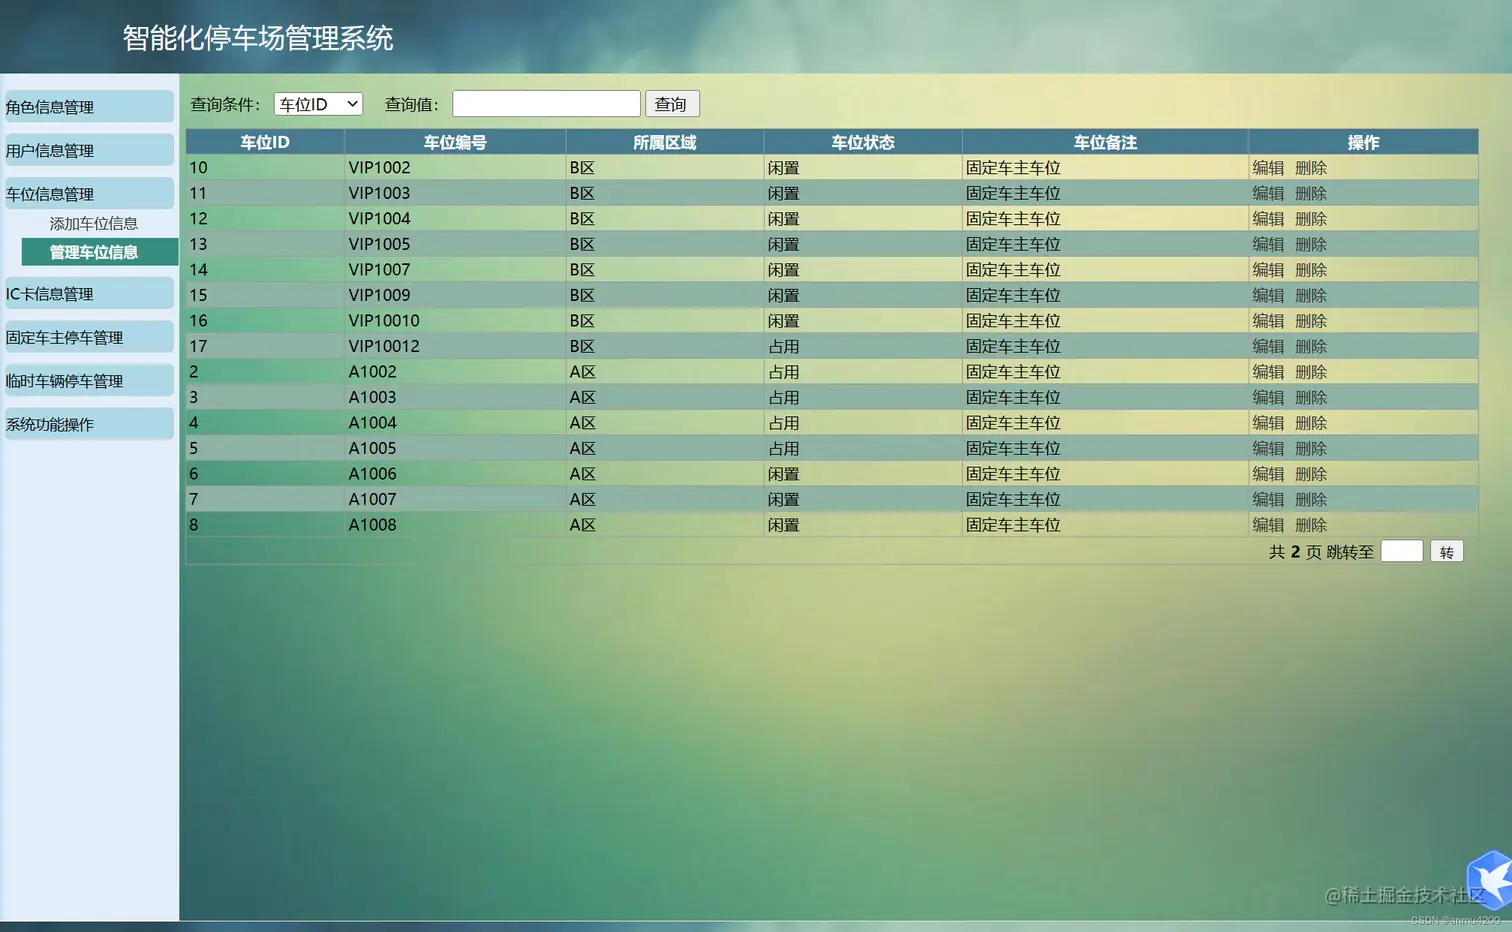Click 删除 for VIP1009 row

point(1311,295)
